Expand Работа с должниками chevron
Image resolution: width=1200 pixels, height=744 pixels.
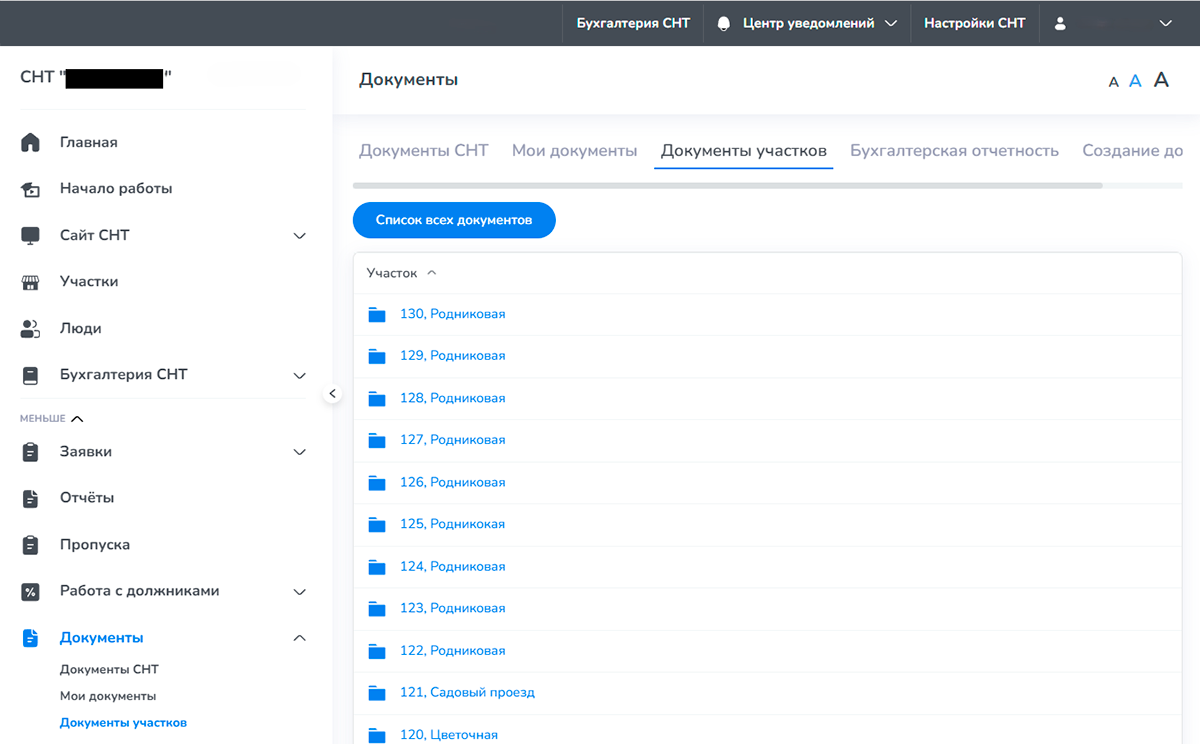[299, 592]
